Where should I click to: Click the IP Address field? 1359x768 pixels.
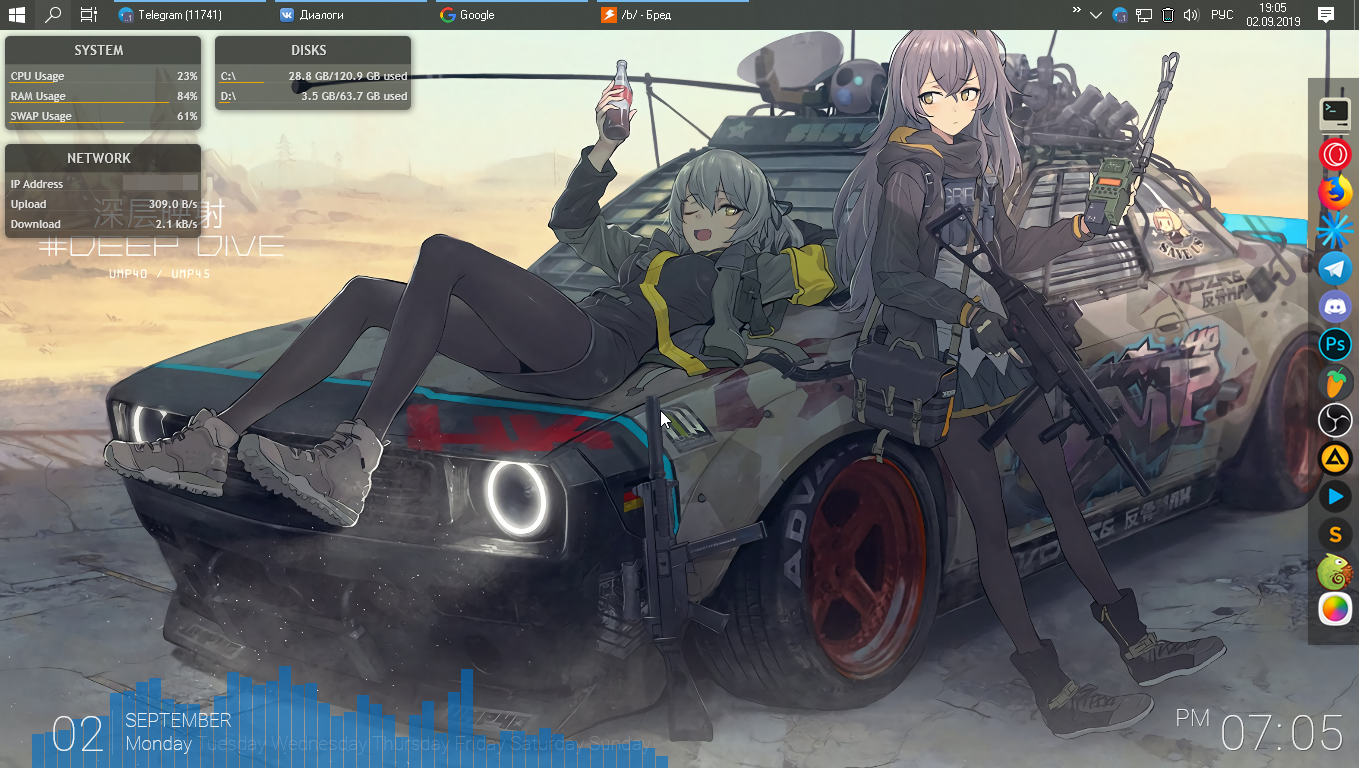point(103,184)
